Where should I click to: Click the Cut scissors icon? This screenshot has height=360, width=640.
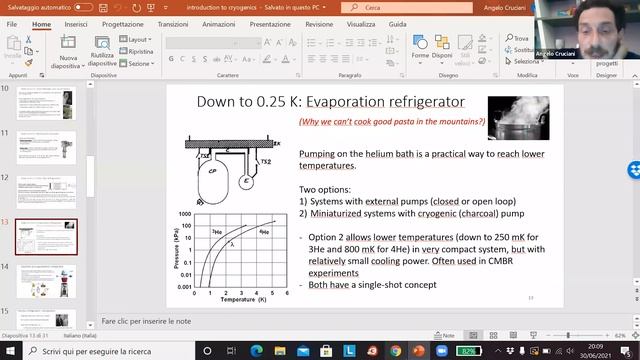pyautogui.click(x=28, y=39)
